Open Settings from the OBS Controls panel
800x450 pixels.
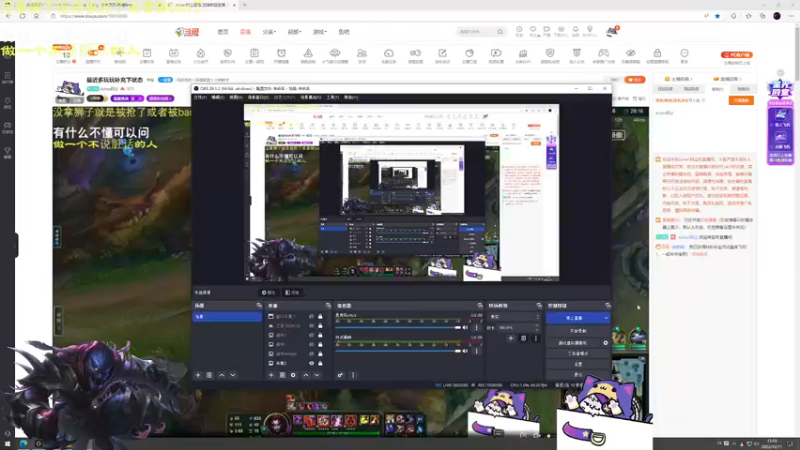tap(578, 364)
